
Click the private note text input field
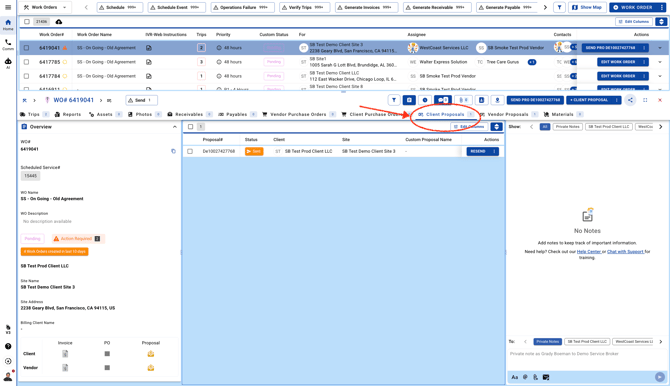(x=586, y=354)
